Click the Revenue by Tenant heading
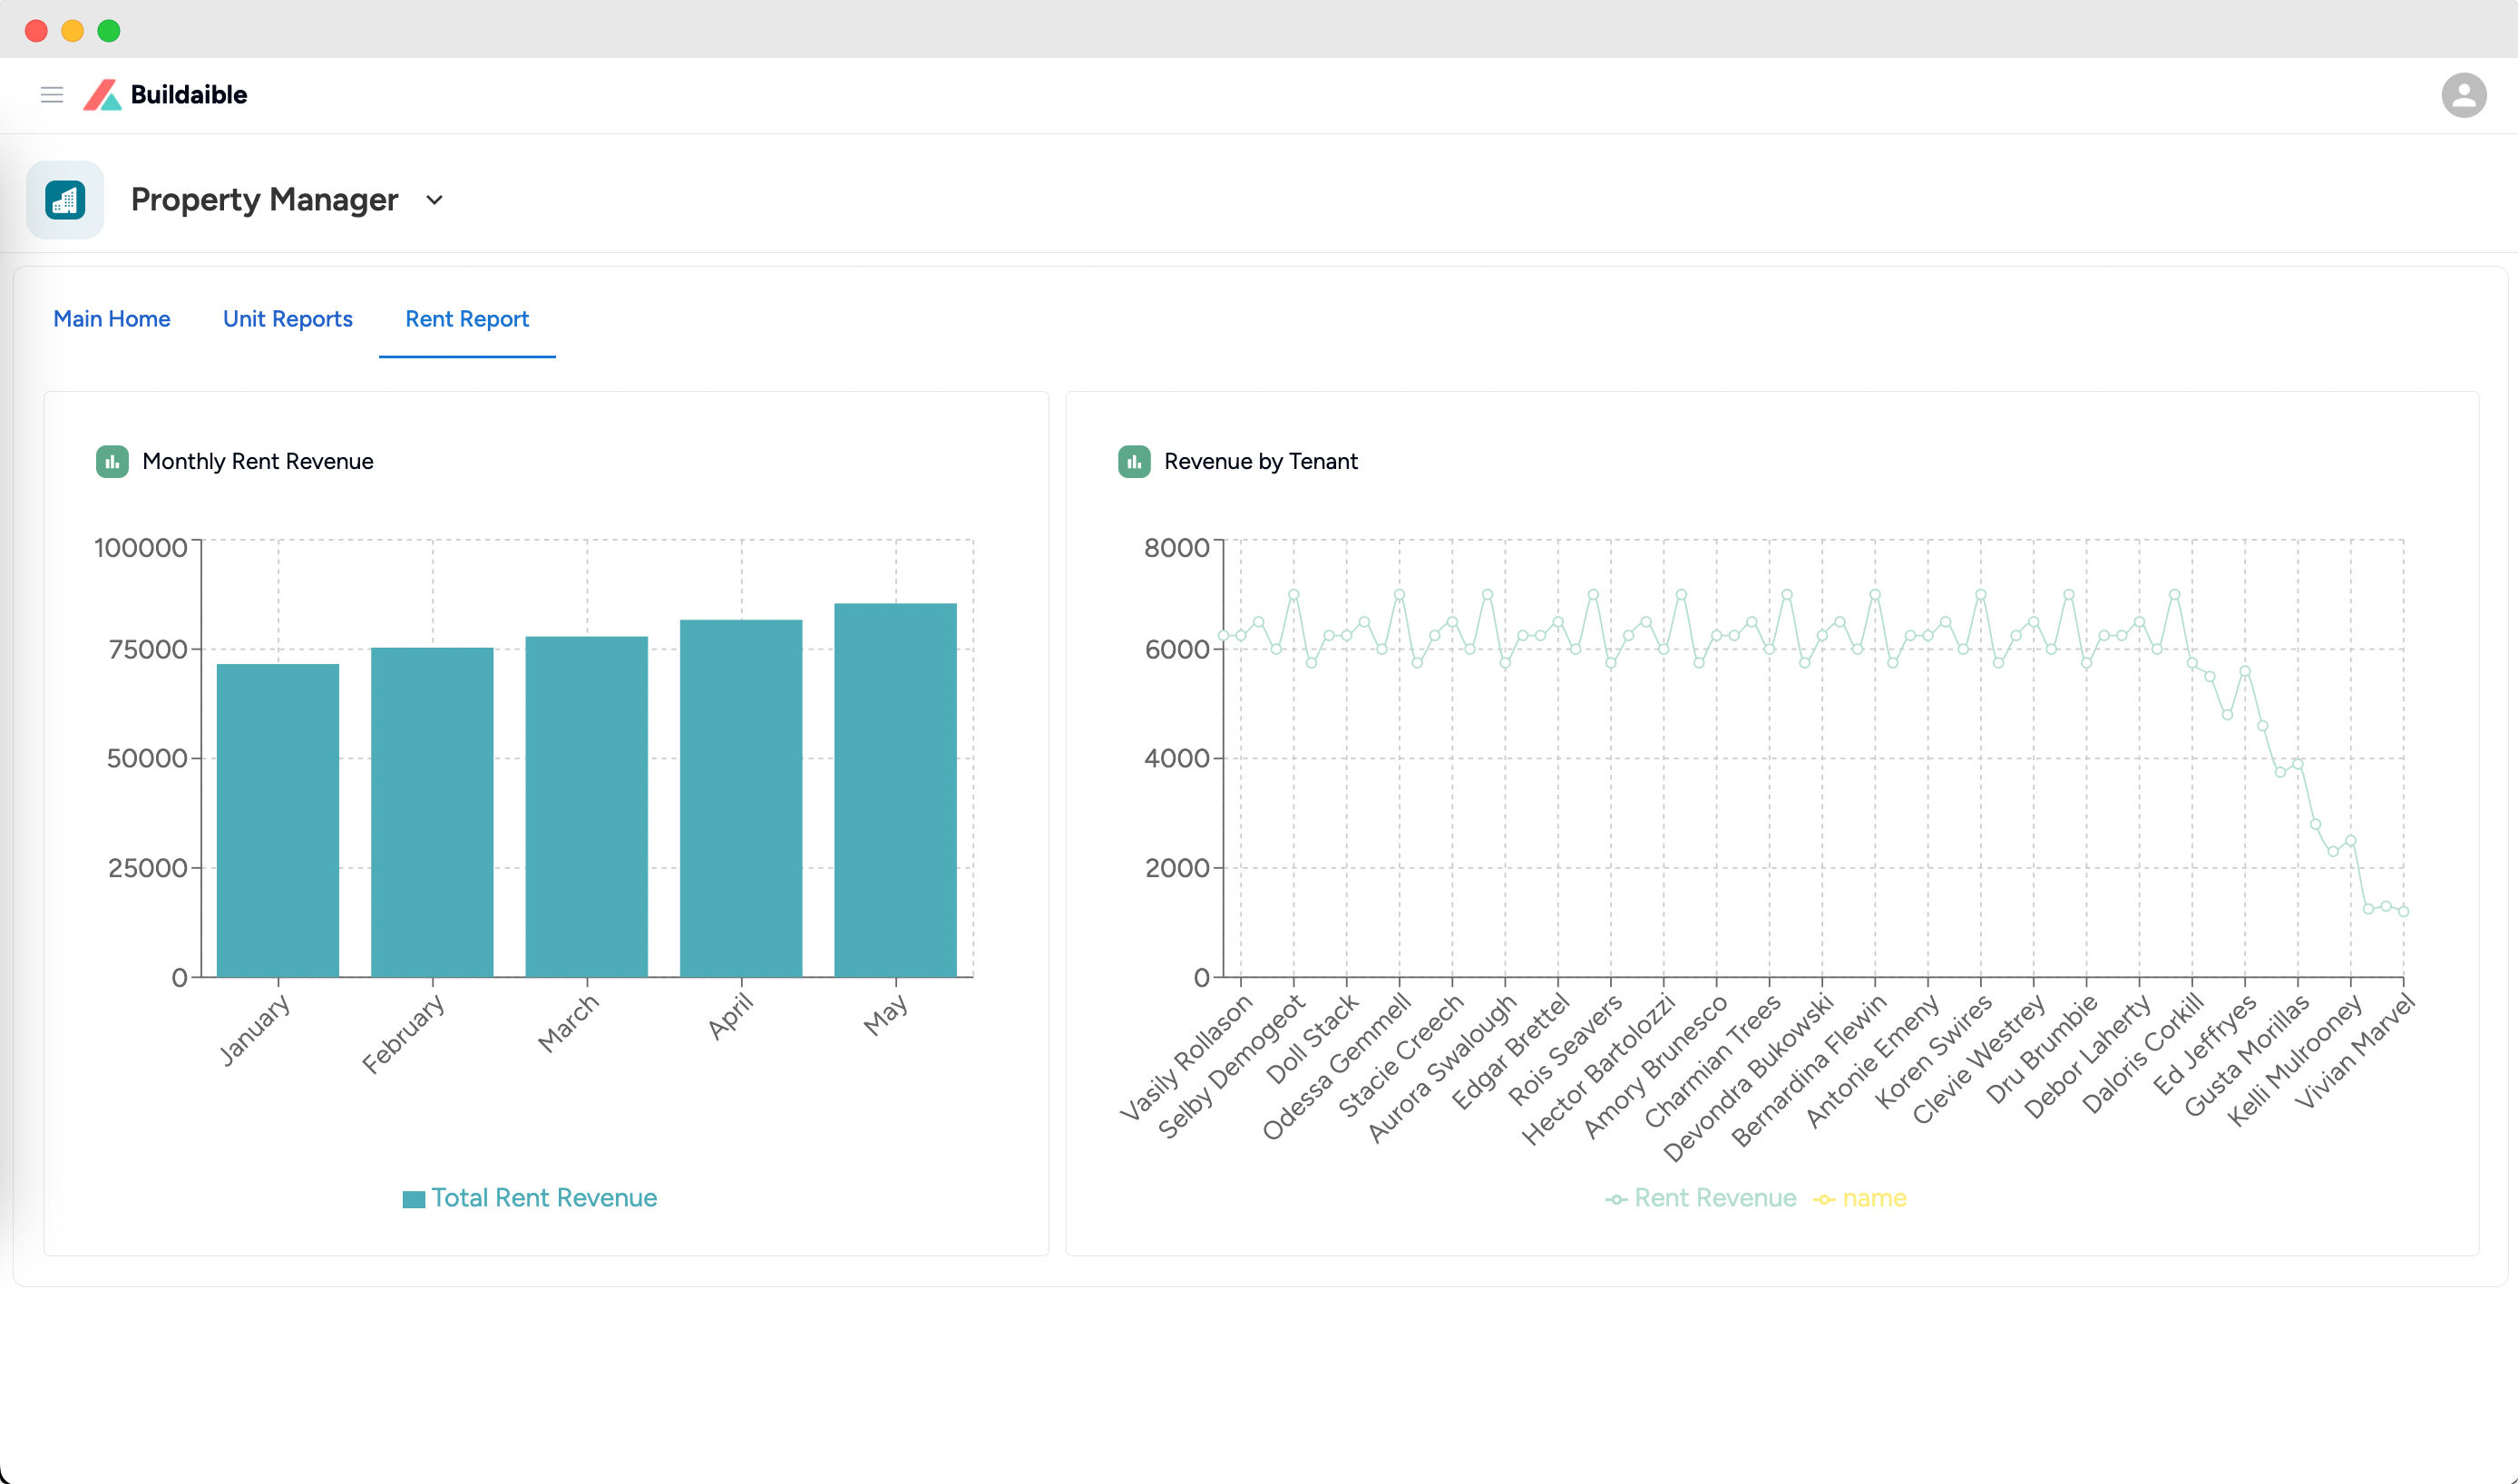Viewport: 2518px width, 1484px height. click(x=1261, y=462)
